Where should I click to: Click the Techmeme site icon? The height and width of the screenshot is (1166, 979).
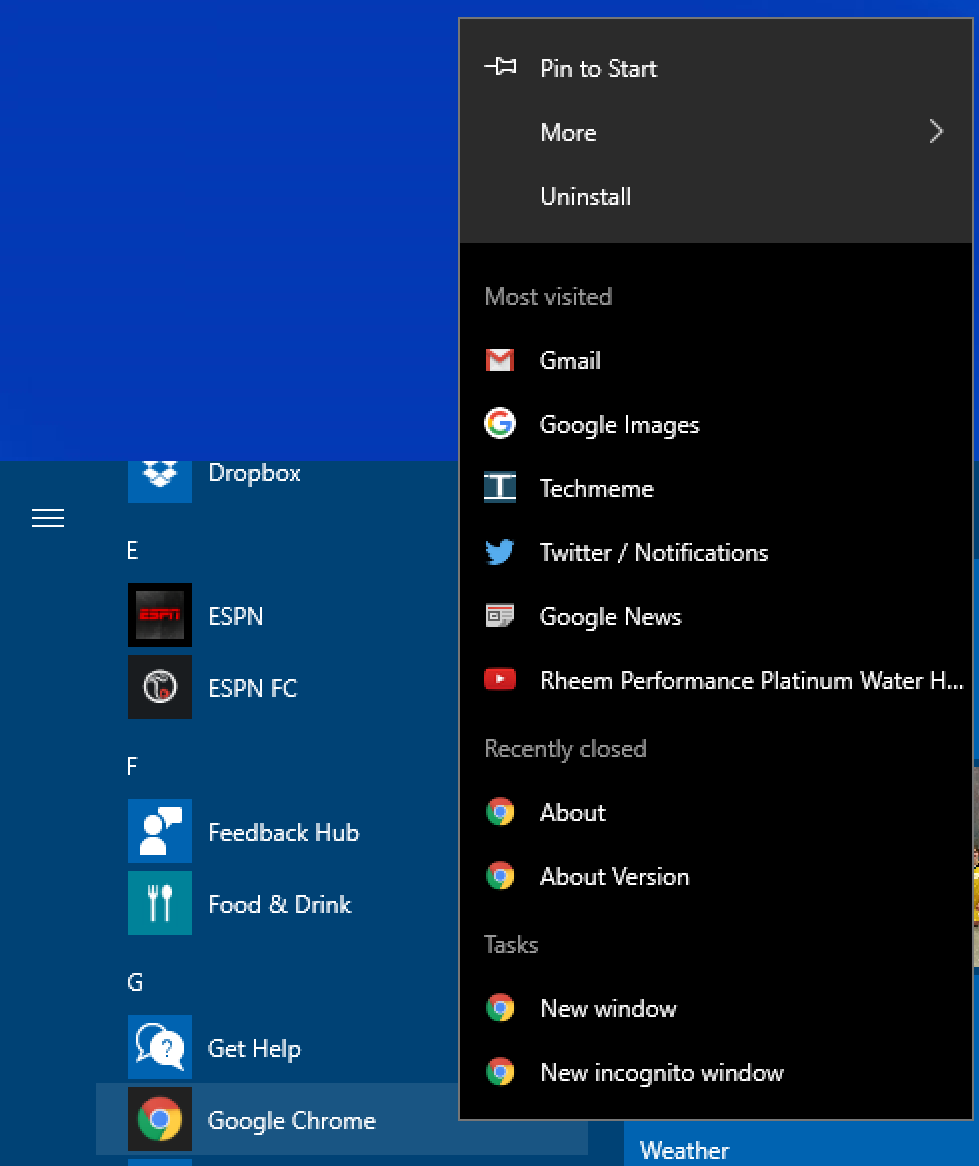[500, 488]
